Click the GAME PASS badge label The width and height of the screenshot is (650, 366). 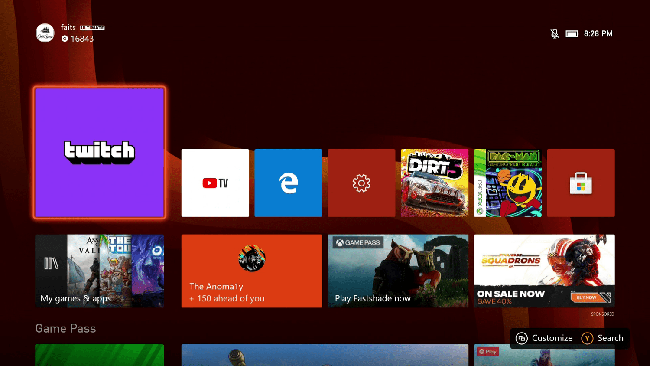(358, 242)
